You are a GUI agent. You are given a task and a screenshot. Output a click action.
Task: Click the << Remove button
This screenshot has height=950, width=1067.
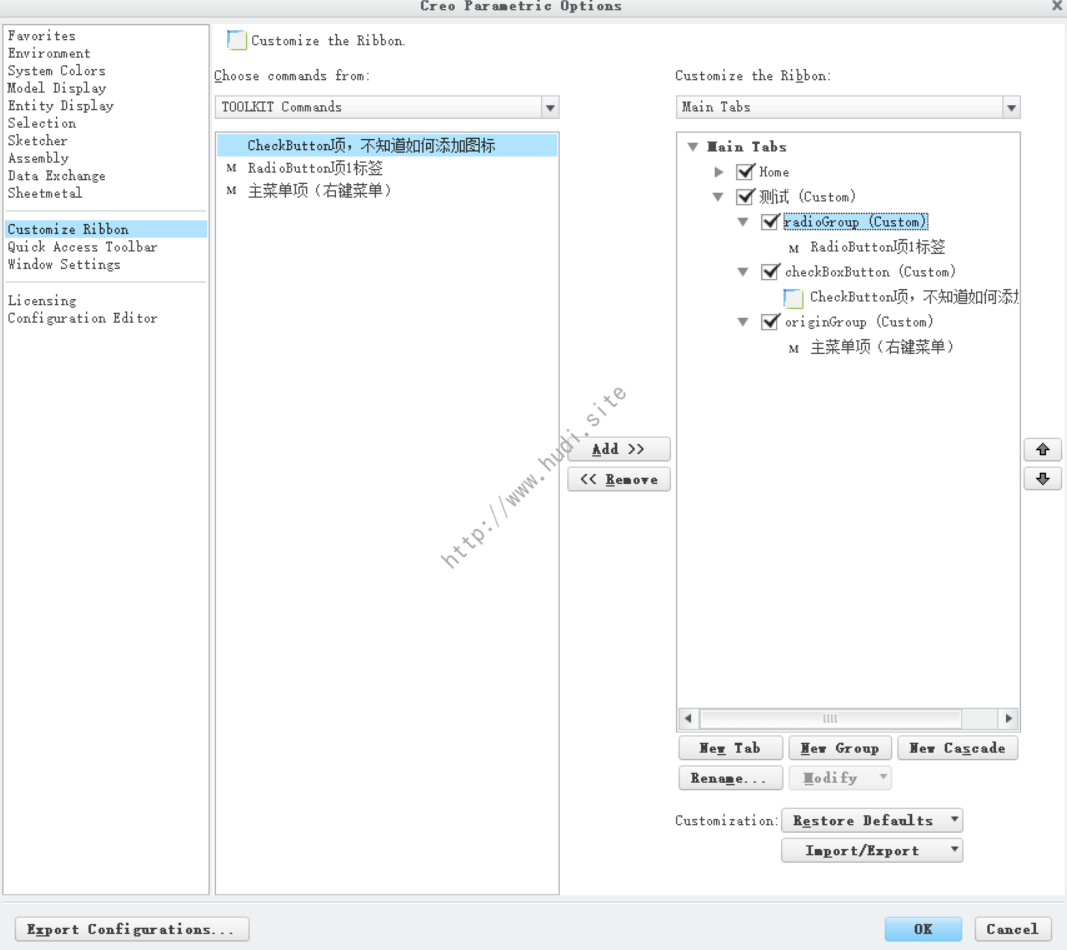coord(618,479)
